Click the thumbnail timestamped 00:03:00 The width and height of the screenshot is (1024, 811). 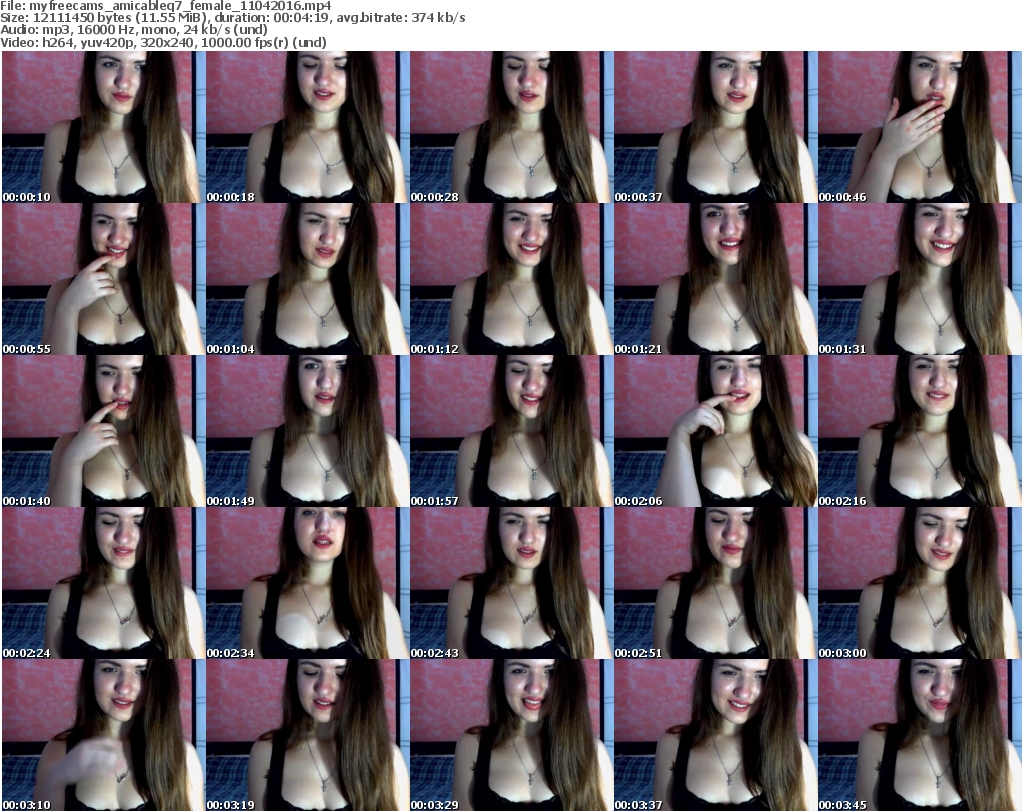coord(920,583)
